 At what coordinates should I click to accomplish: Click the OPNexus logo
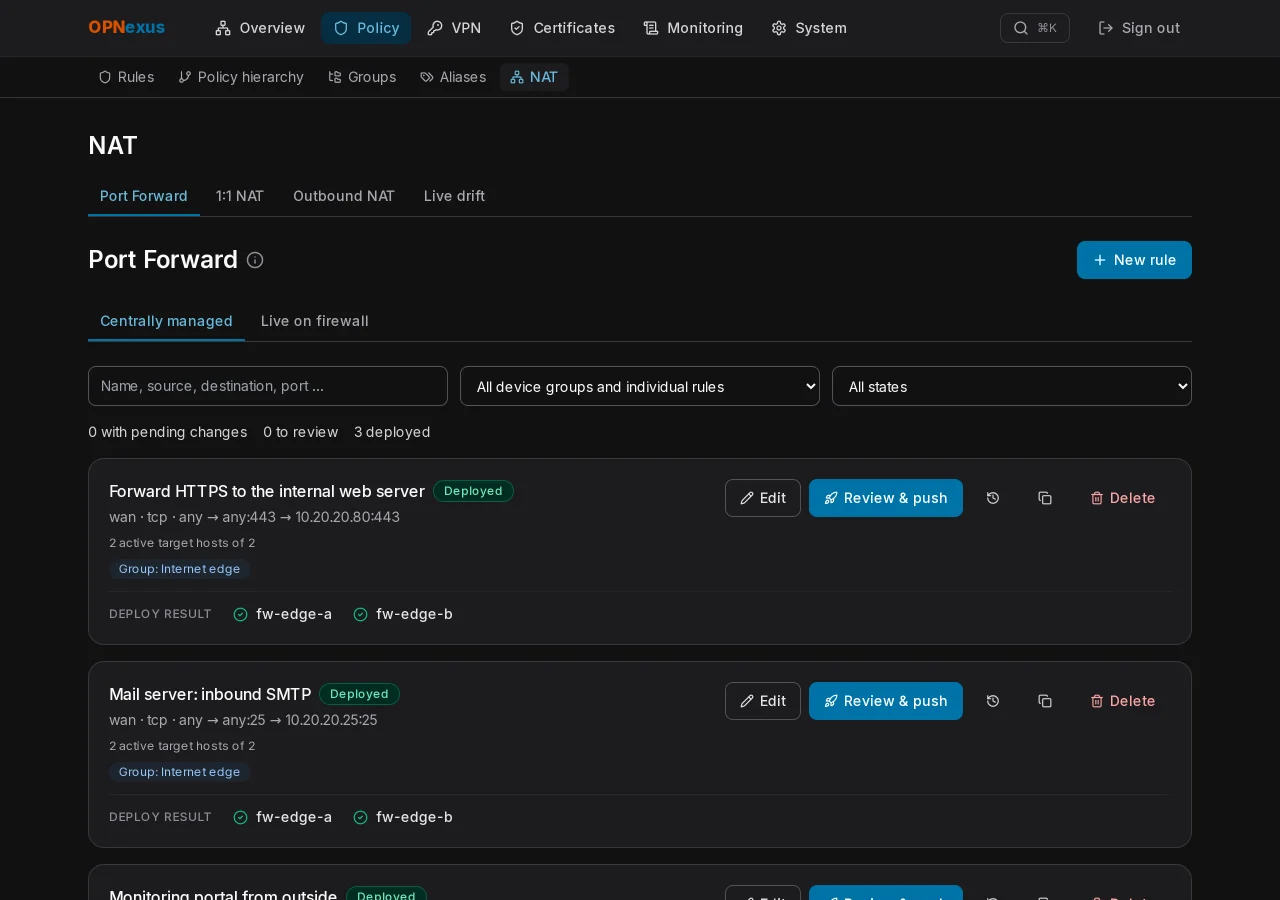coord(127,28)
